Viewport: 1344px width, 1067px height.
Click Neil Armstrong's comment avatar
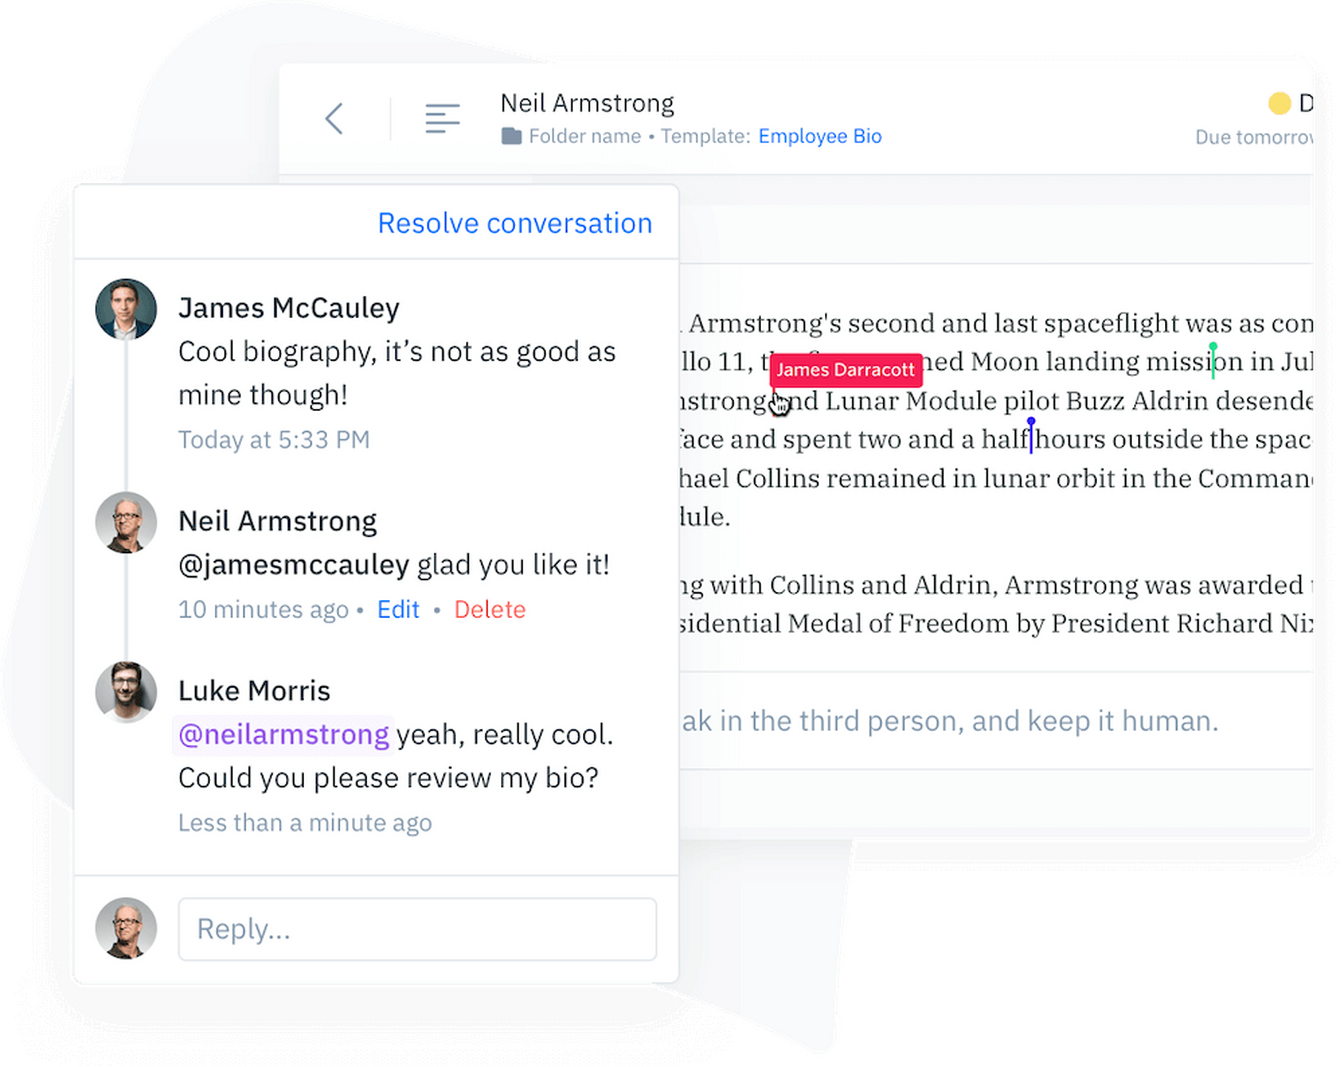[126, 522]
